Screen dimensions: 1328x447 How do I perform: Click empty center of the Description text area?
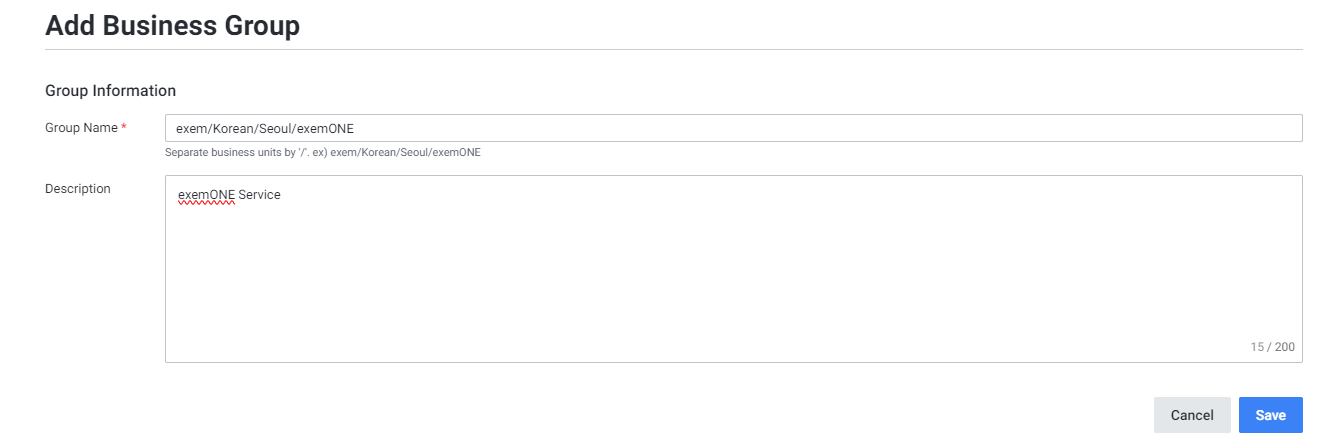(733, 270)
